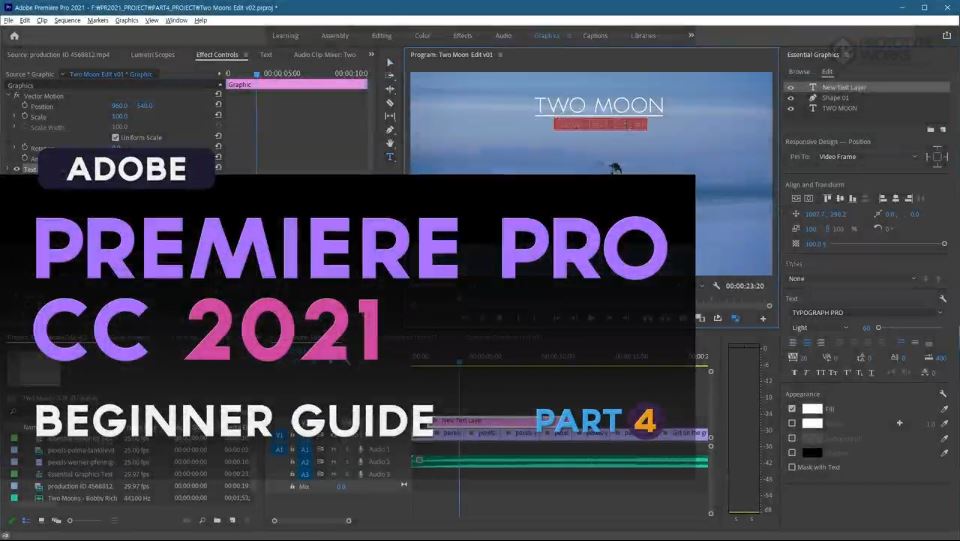
Task: Select the Slip tool
Action: 390,116
